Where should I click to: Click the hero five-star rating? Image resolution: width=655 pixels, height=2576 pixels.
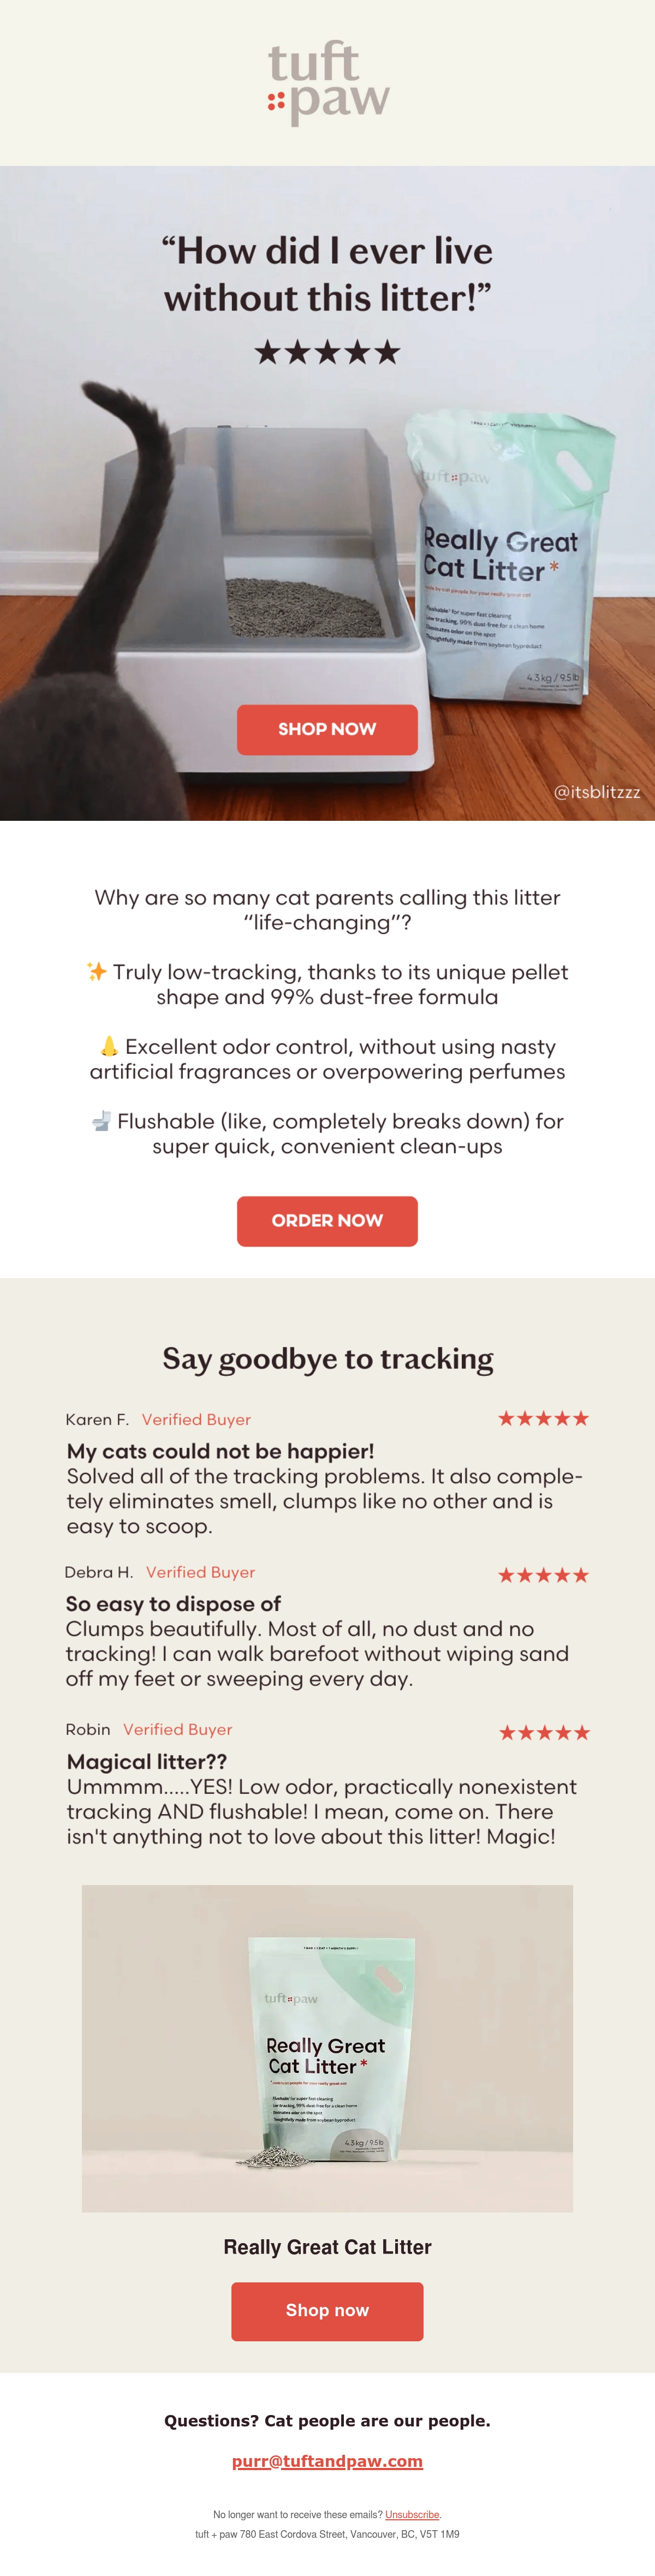tap(327, 352)
